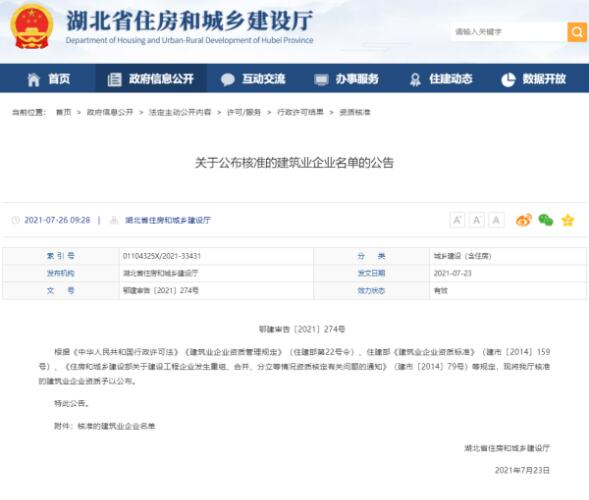
Task: Click the 湖北省住房和城乡建设厅 publisher link
Action: coord(168,220)
